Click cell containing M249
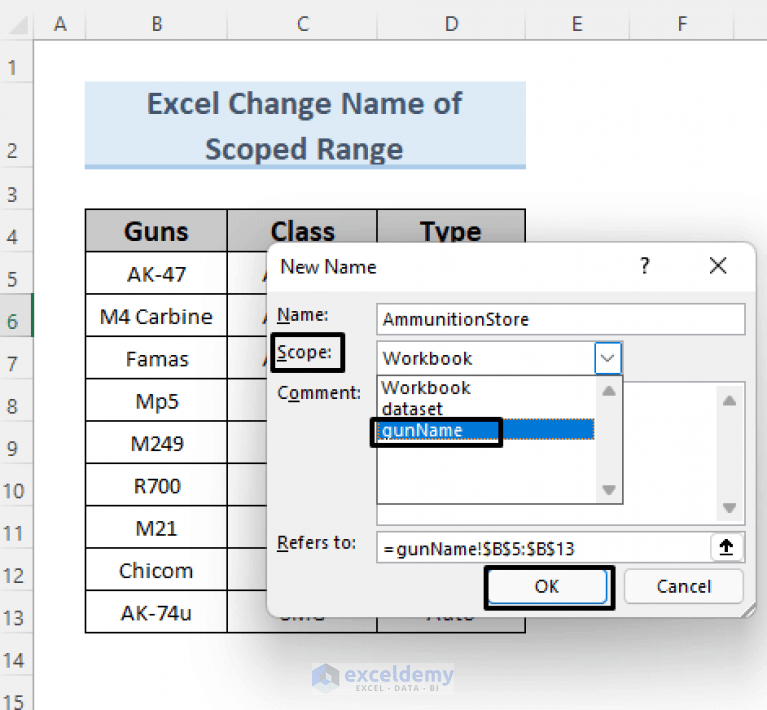The width and height of the screenshot is (767, 710). [157, 443]
